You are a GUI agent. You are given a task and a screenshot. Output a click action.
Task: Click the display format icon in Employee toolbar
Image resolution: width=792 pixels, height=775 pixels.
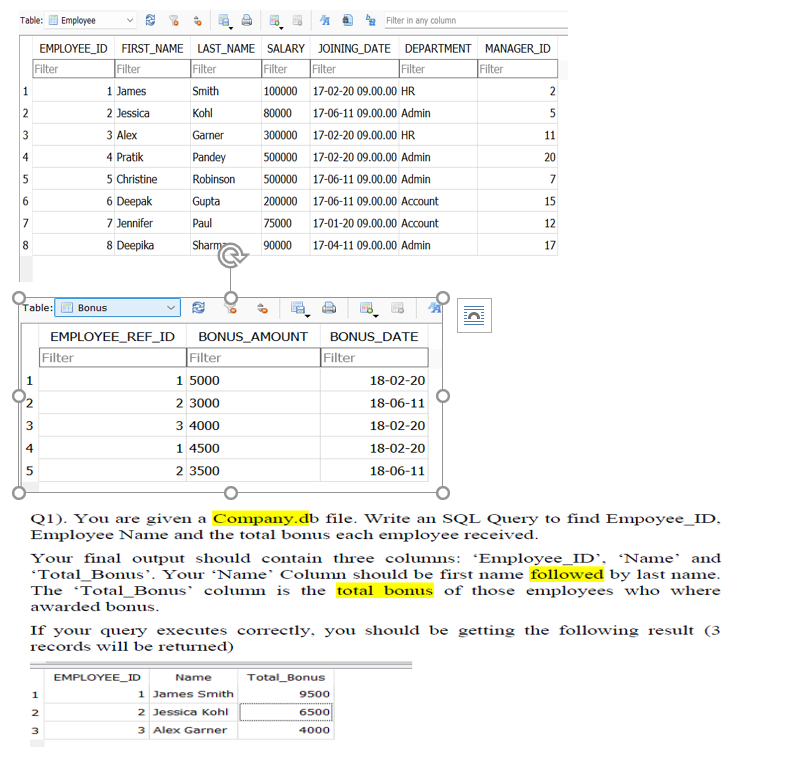347,20
